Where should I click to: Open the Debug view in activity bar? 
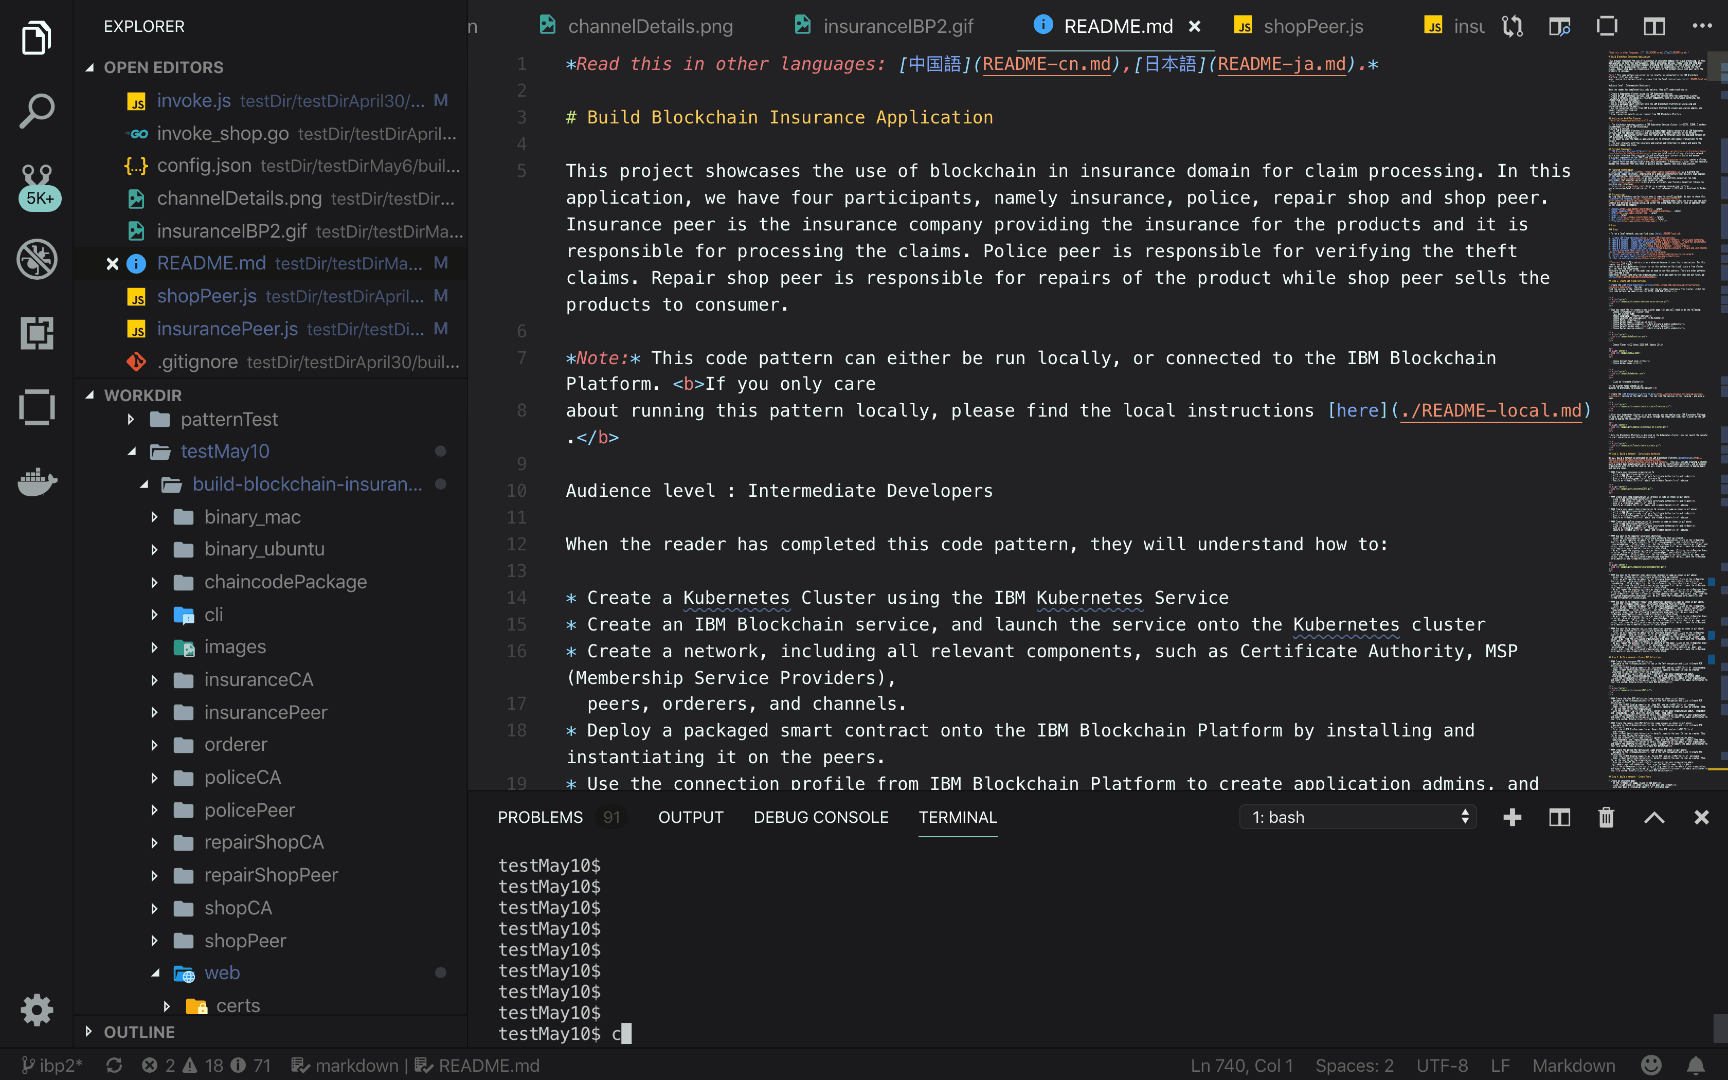(37, 259)
